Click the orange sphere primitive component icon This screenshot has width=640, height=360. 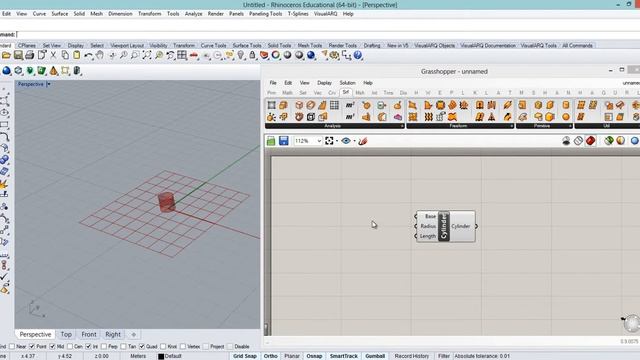click(566, 117)
